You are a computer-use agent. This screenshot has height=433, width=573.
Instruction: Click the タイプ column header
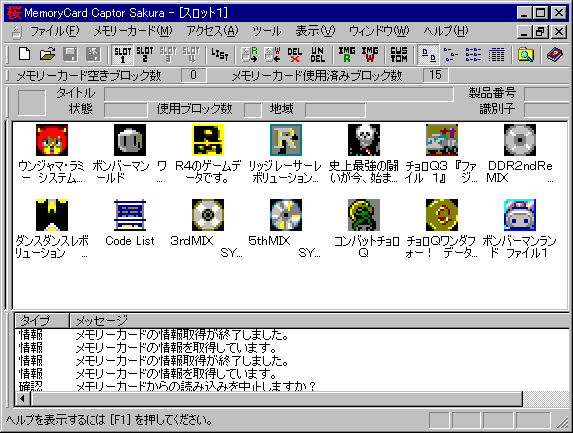(x=42, y=321)
